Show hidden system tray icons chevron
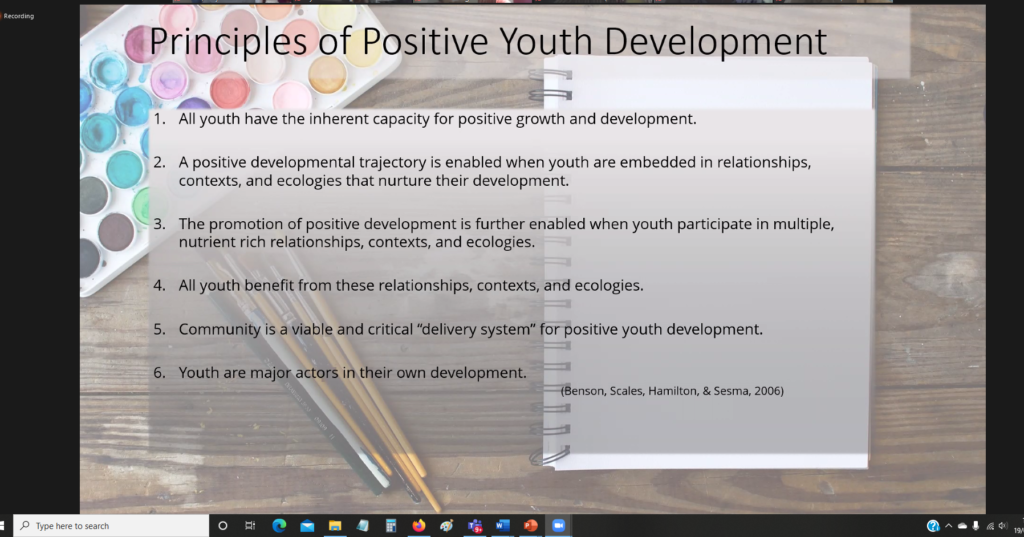Image resolution: width=1024 pixels, height=537 pixels. coord(949,525)
